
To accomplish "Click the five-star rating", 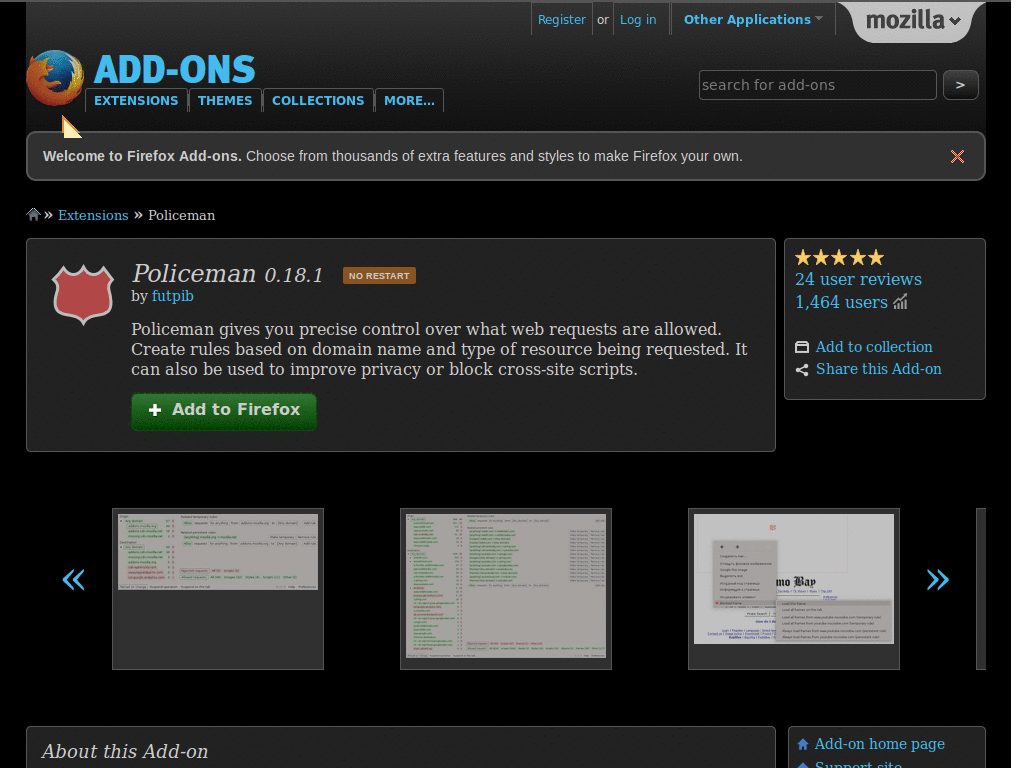I will (839, 258).
